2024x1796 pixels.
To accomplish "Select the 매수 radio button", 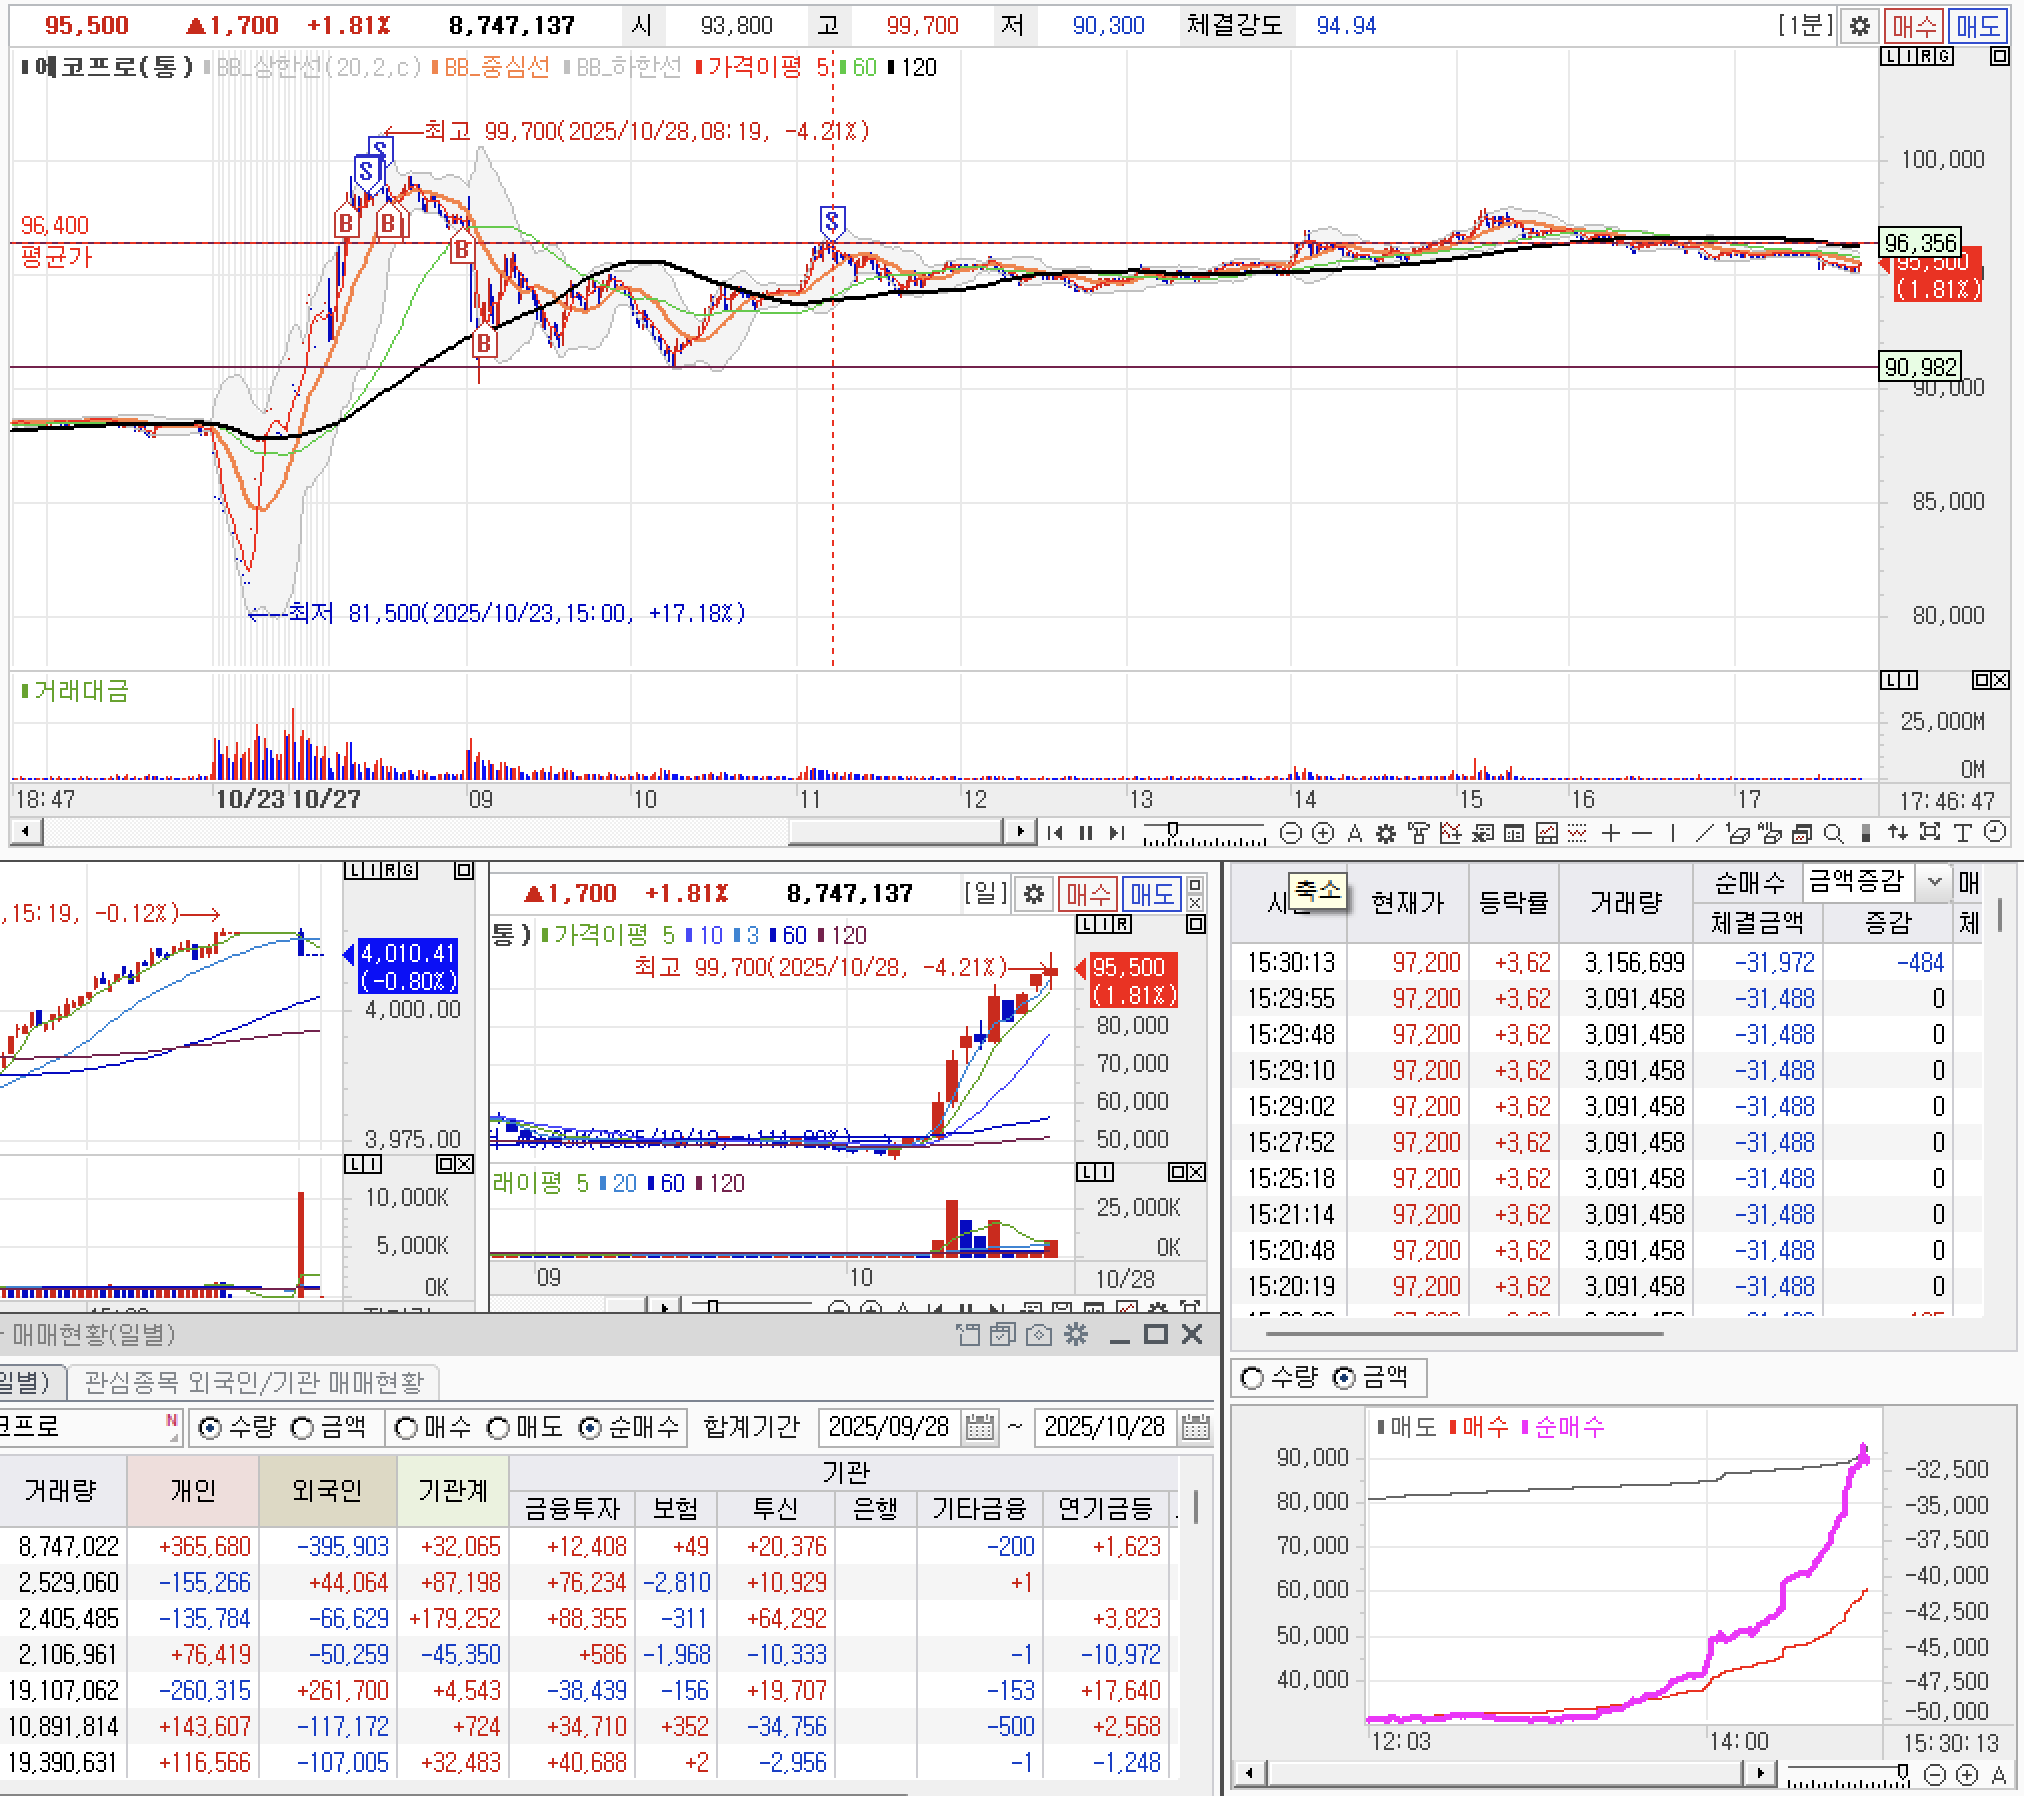I will 406,1428.
